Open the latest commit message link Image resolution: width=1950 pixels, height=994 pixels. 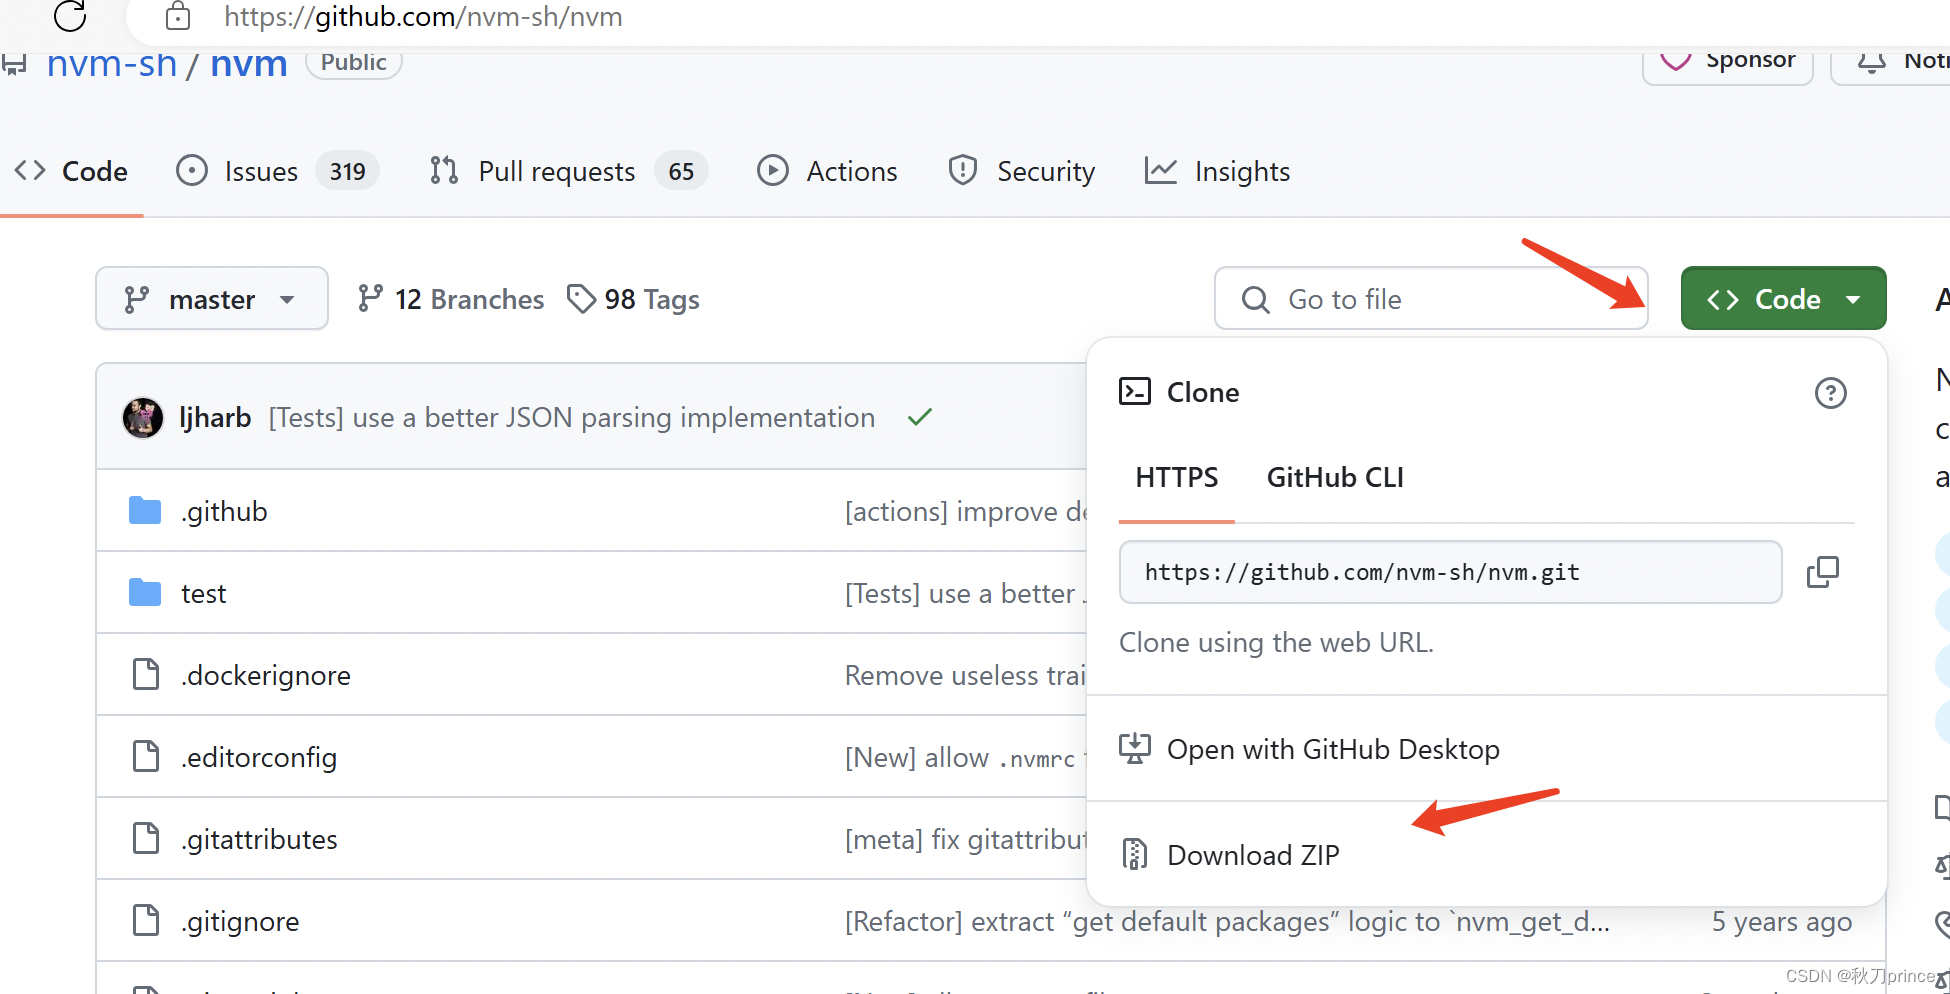[x=572, y=417]
